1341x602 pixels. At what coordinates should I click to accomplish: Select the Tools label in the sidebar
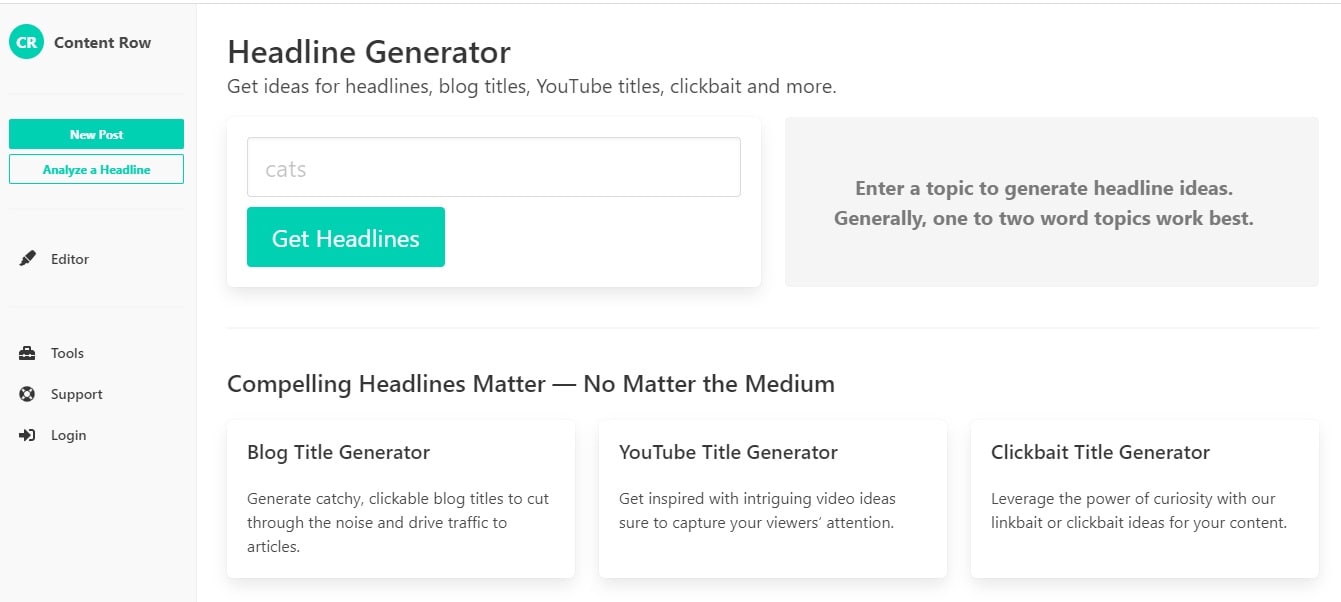pyautogui.click(x=67, y=353)
